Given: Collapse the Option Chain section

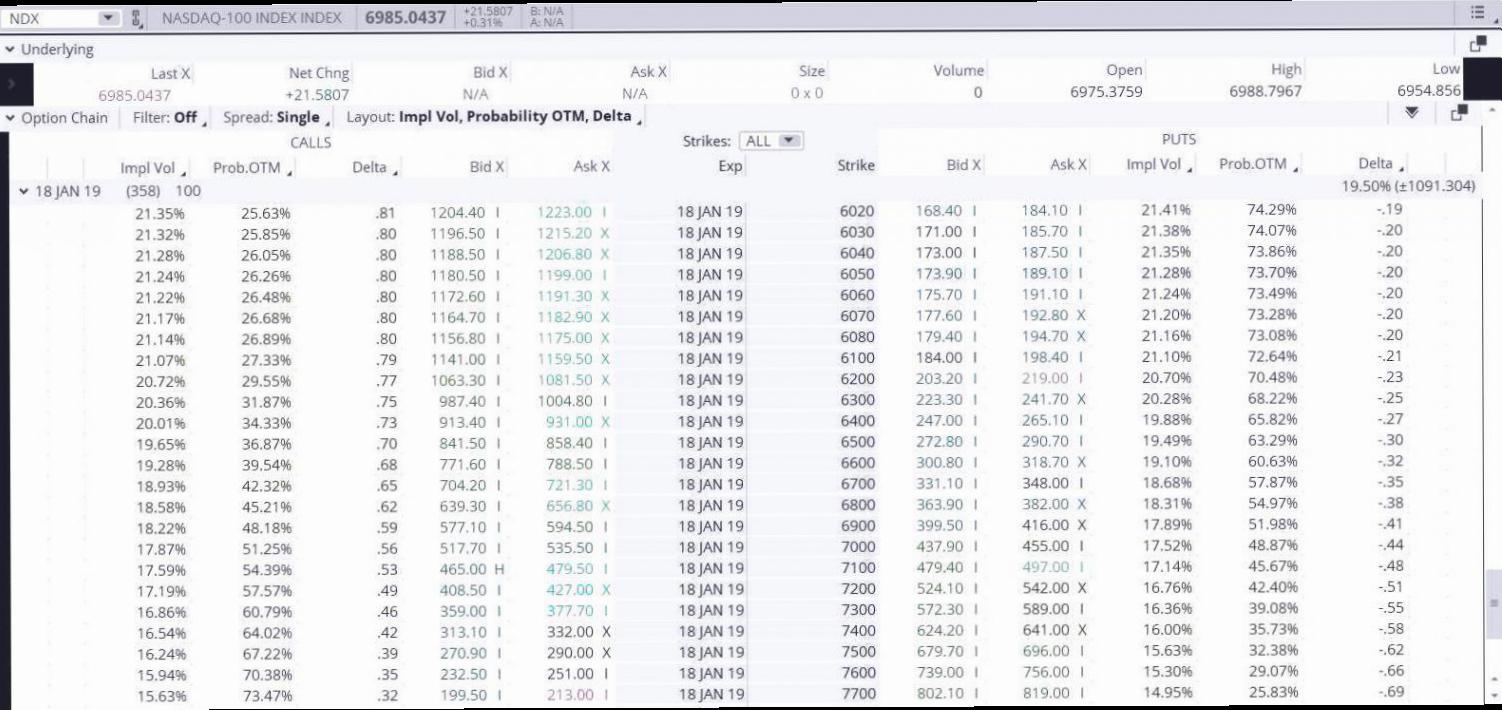Looking at the screenshot, I should pos(10,118).
